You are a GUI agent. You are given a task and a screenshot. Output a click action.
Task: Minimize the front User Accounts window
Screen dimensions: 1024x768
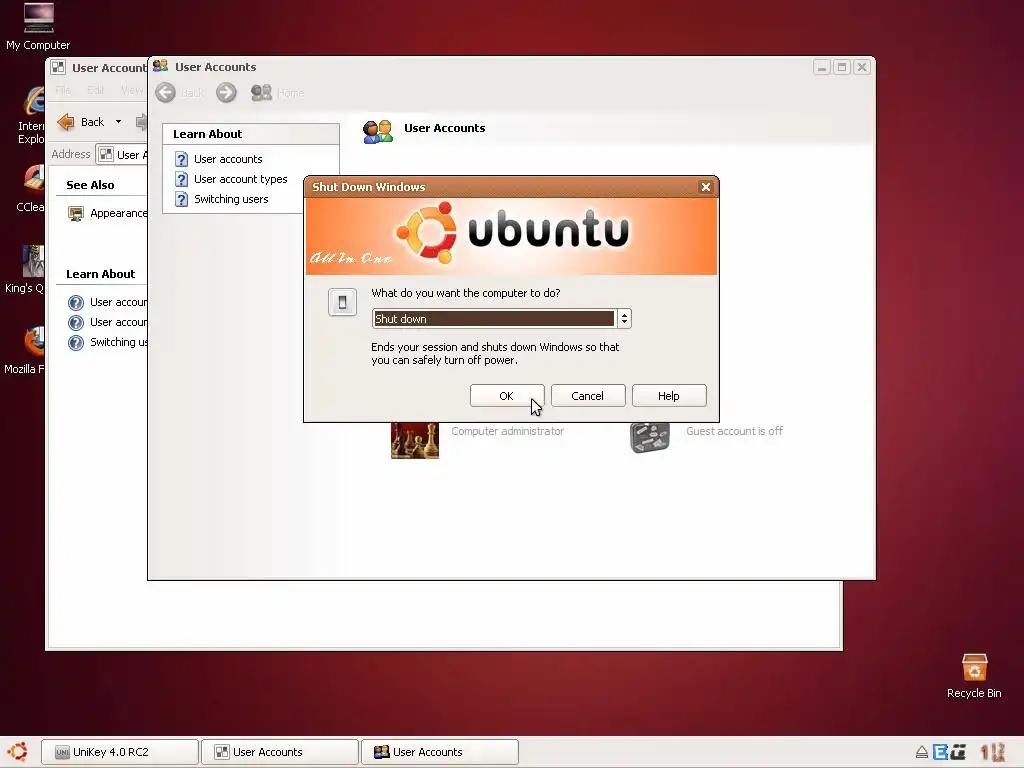tap(822, 67)
